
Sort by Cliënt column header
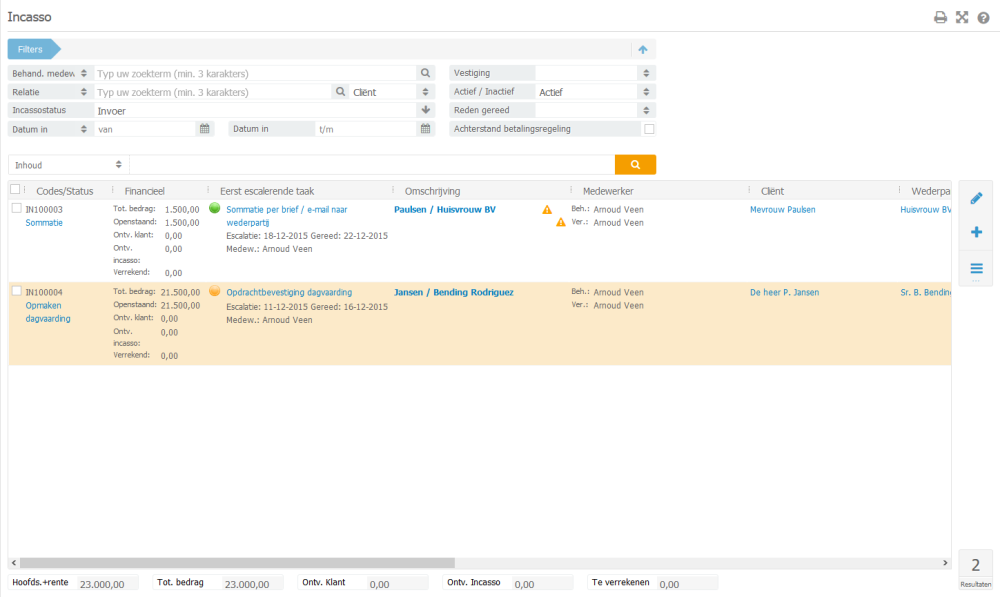(x=772, y=191)
